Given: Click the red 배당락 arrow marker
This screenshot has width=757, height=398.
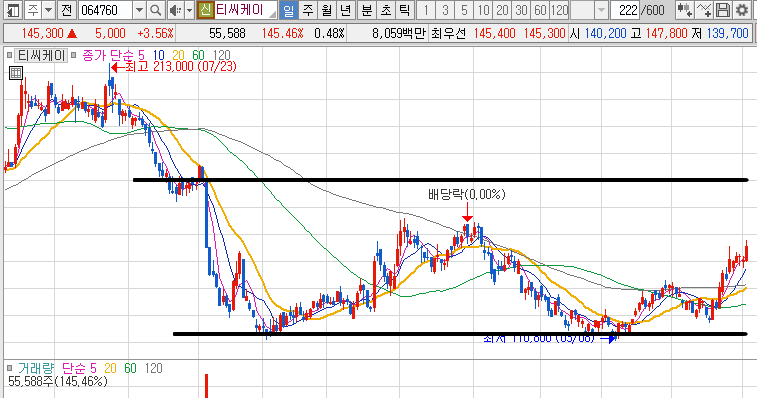Looking at the screenshot, I should pyautogui.click(x=467, y=212).
